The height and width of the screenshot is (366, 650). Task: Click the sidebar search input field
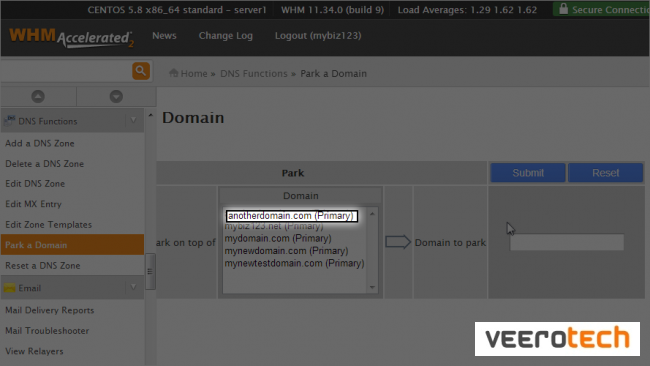[x=66, y=71]
